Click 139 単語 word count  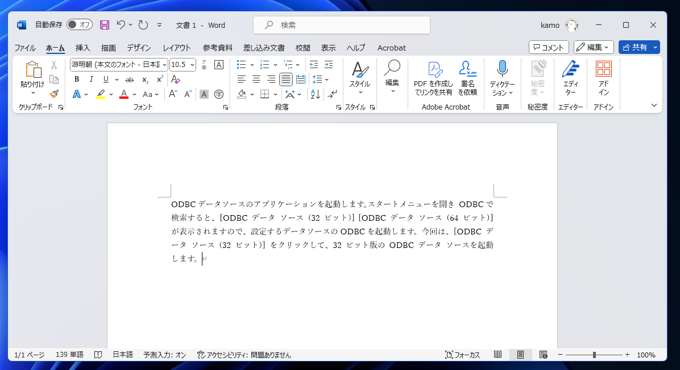click(69, 355)
